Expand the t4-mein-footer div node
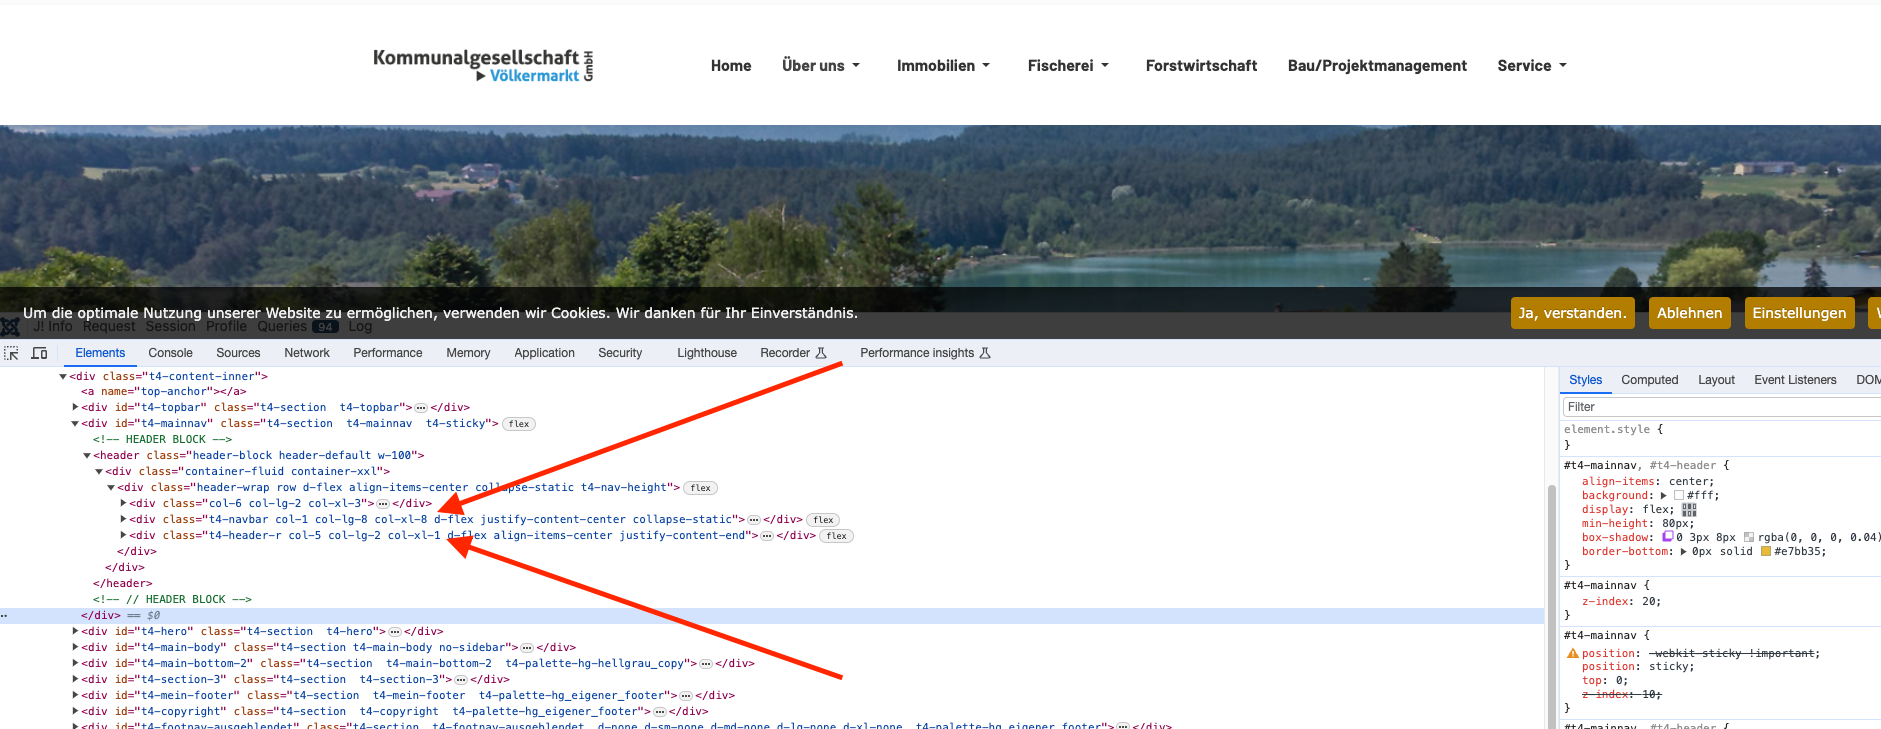 click(75, 696)
